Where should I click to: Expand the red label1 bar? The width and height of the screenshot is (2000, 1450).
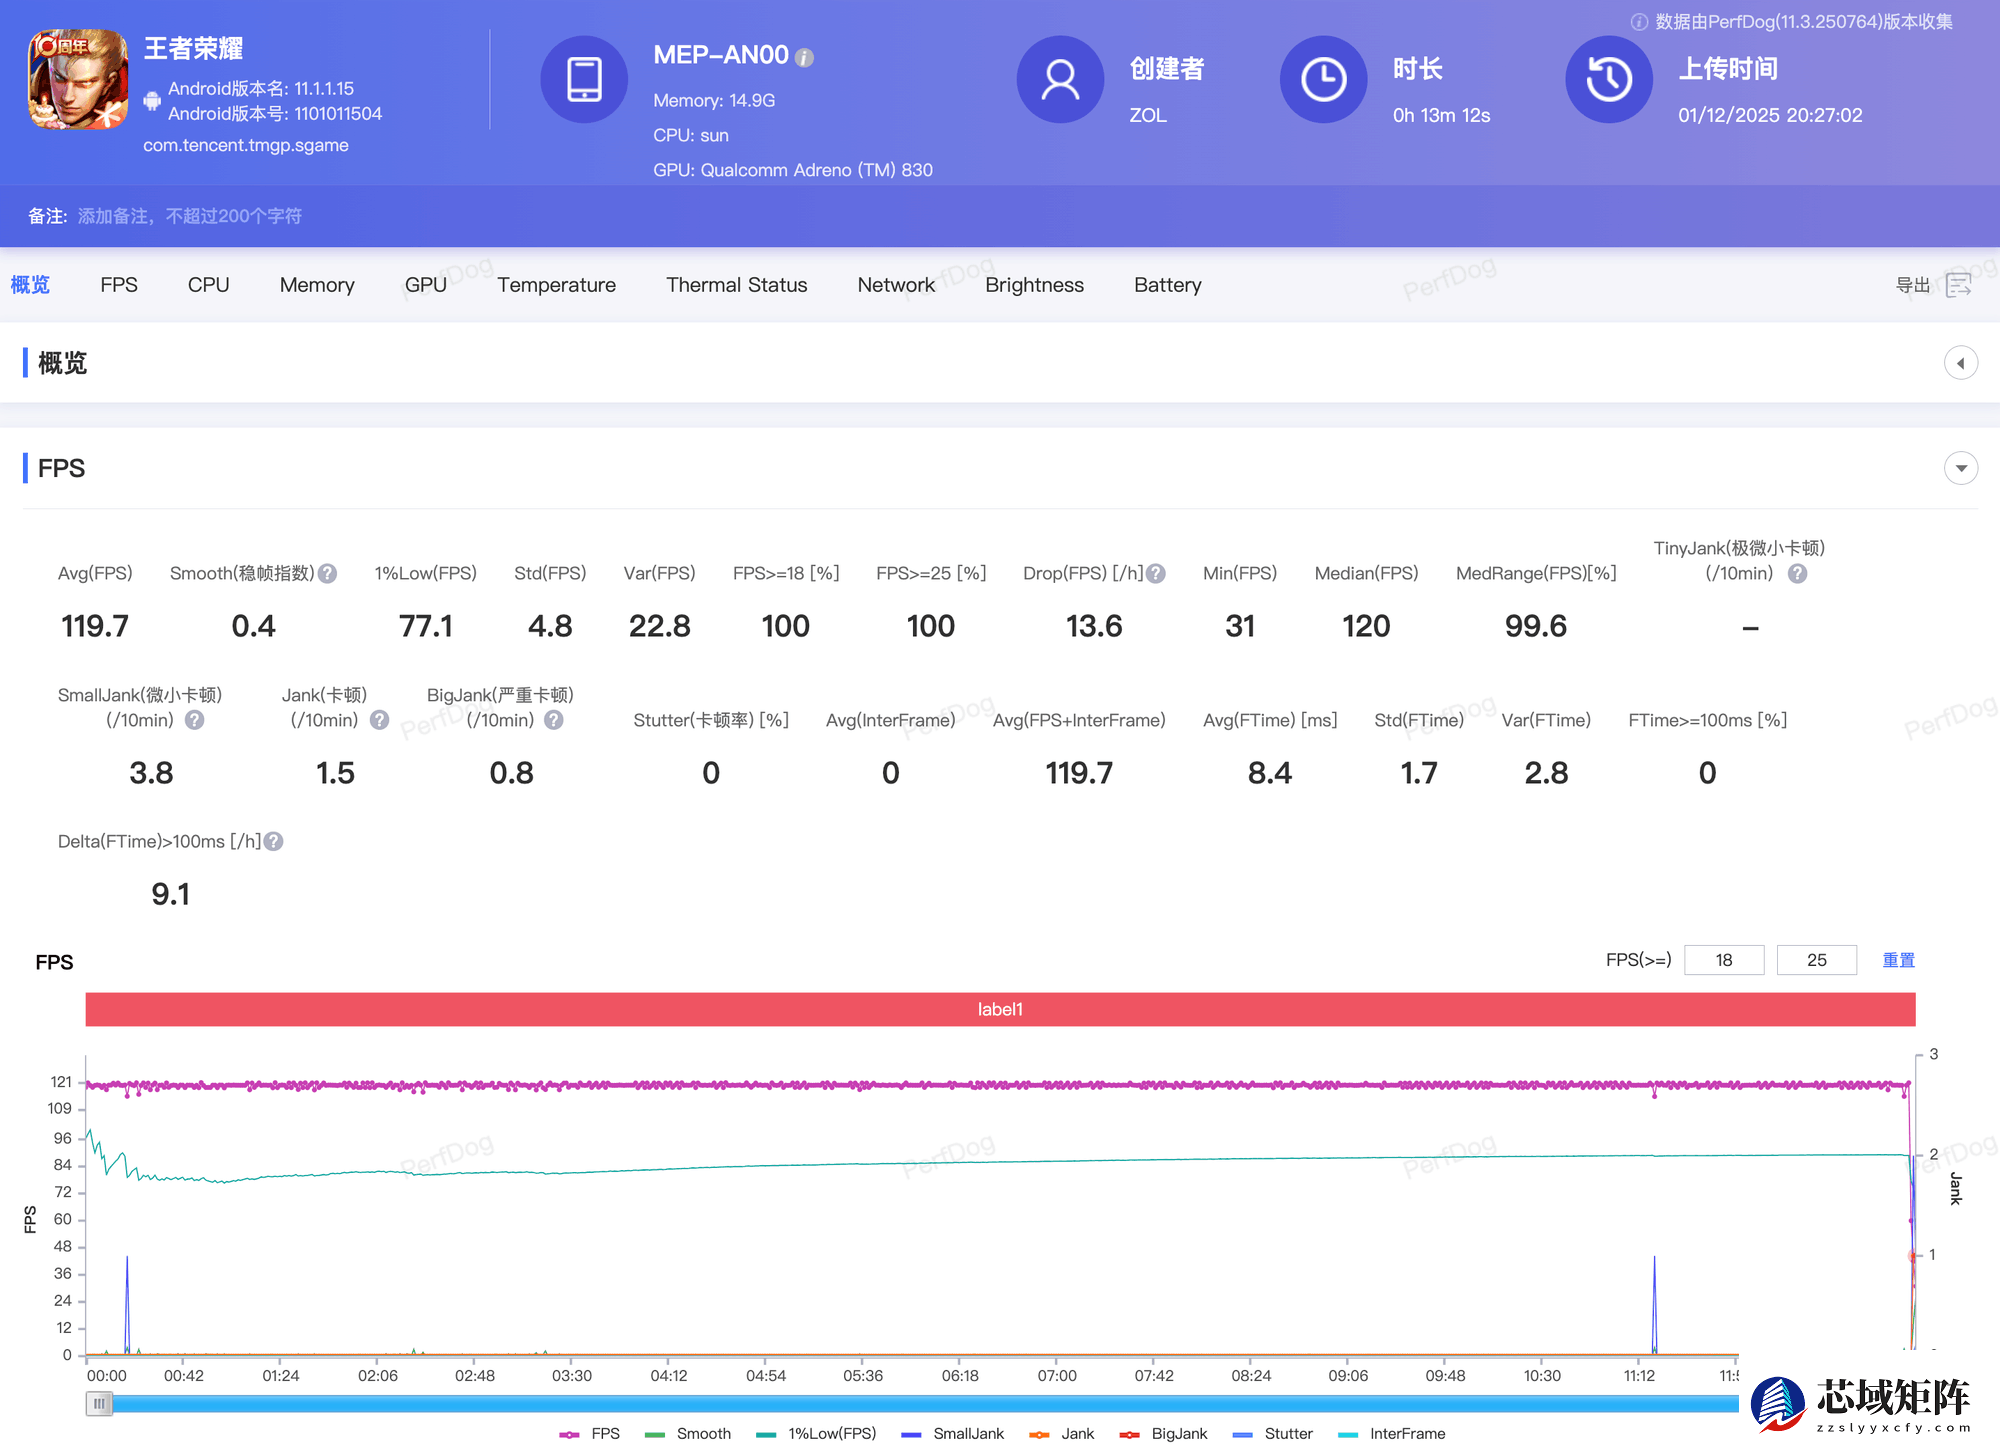[x=1000, y=1009]
